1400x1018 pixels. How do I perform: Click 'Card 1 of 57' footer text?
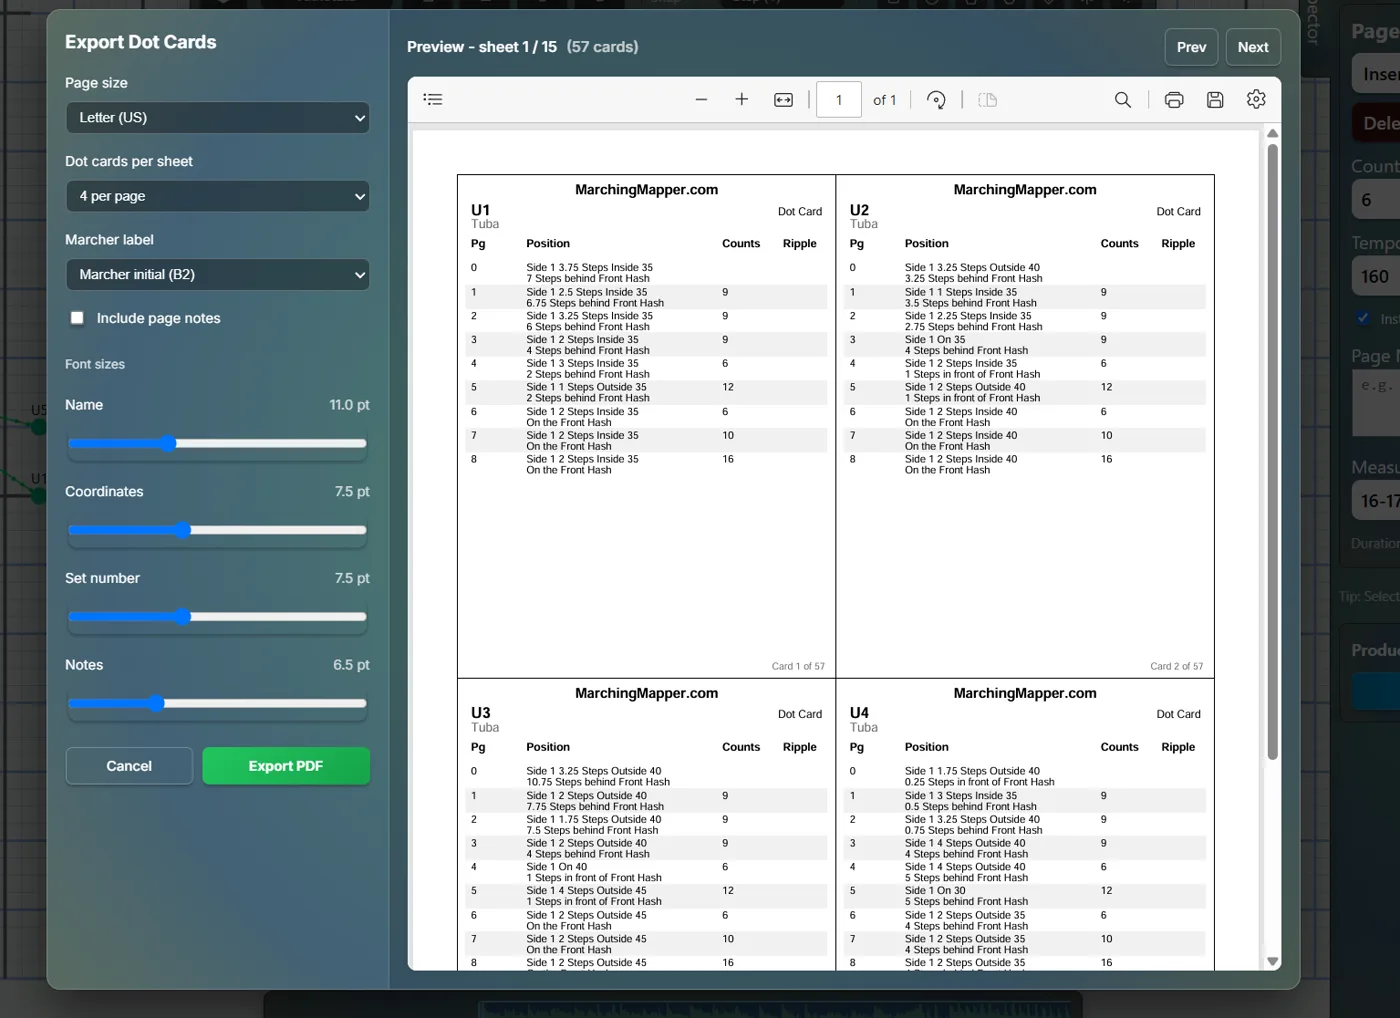point(798,666)
